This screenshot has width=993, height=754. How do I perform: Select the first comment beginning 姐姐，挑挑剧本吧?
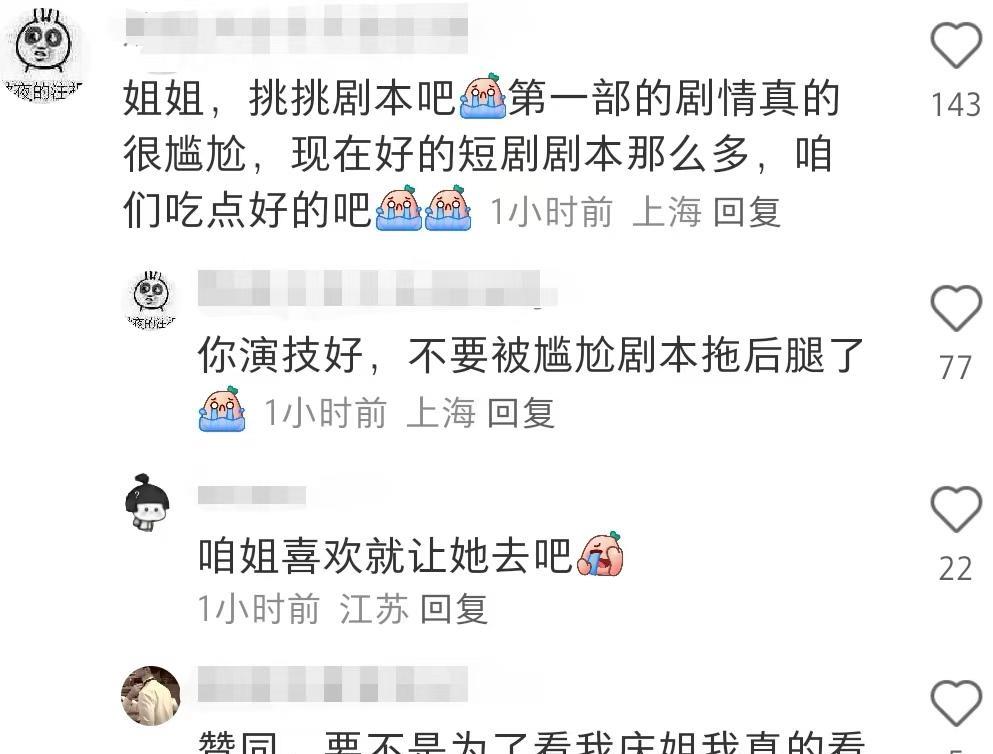[481, 154]
